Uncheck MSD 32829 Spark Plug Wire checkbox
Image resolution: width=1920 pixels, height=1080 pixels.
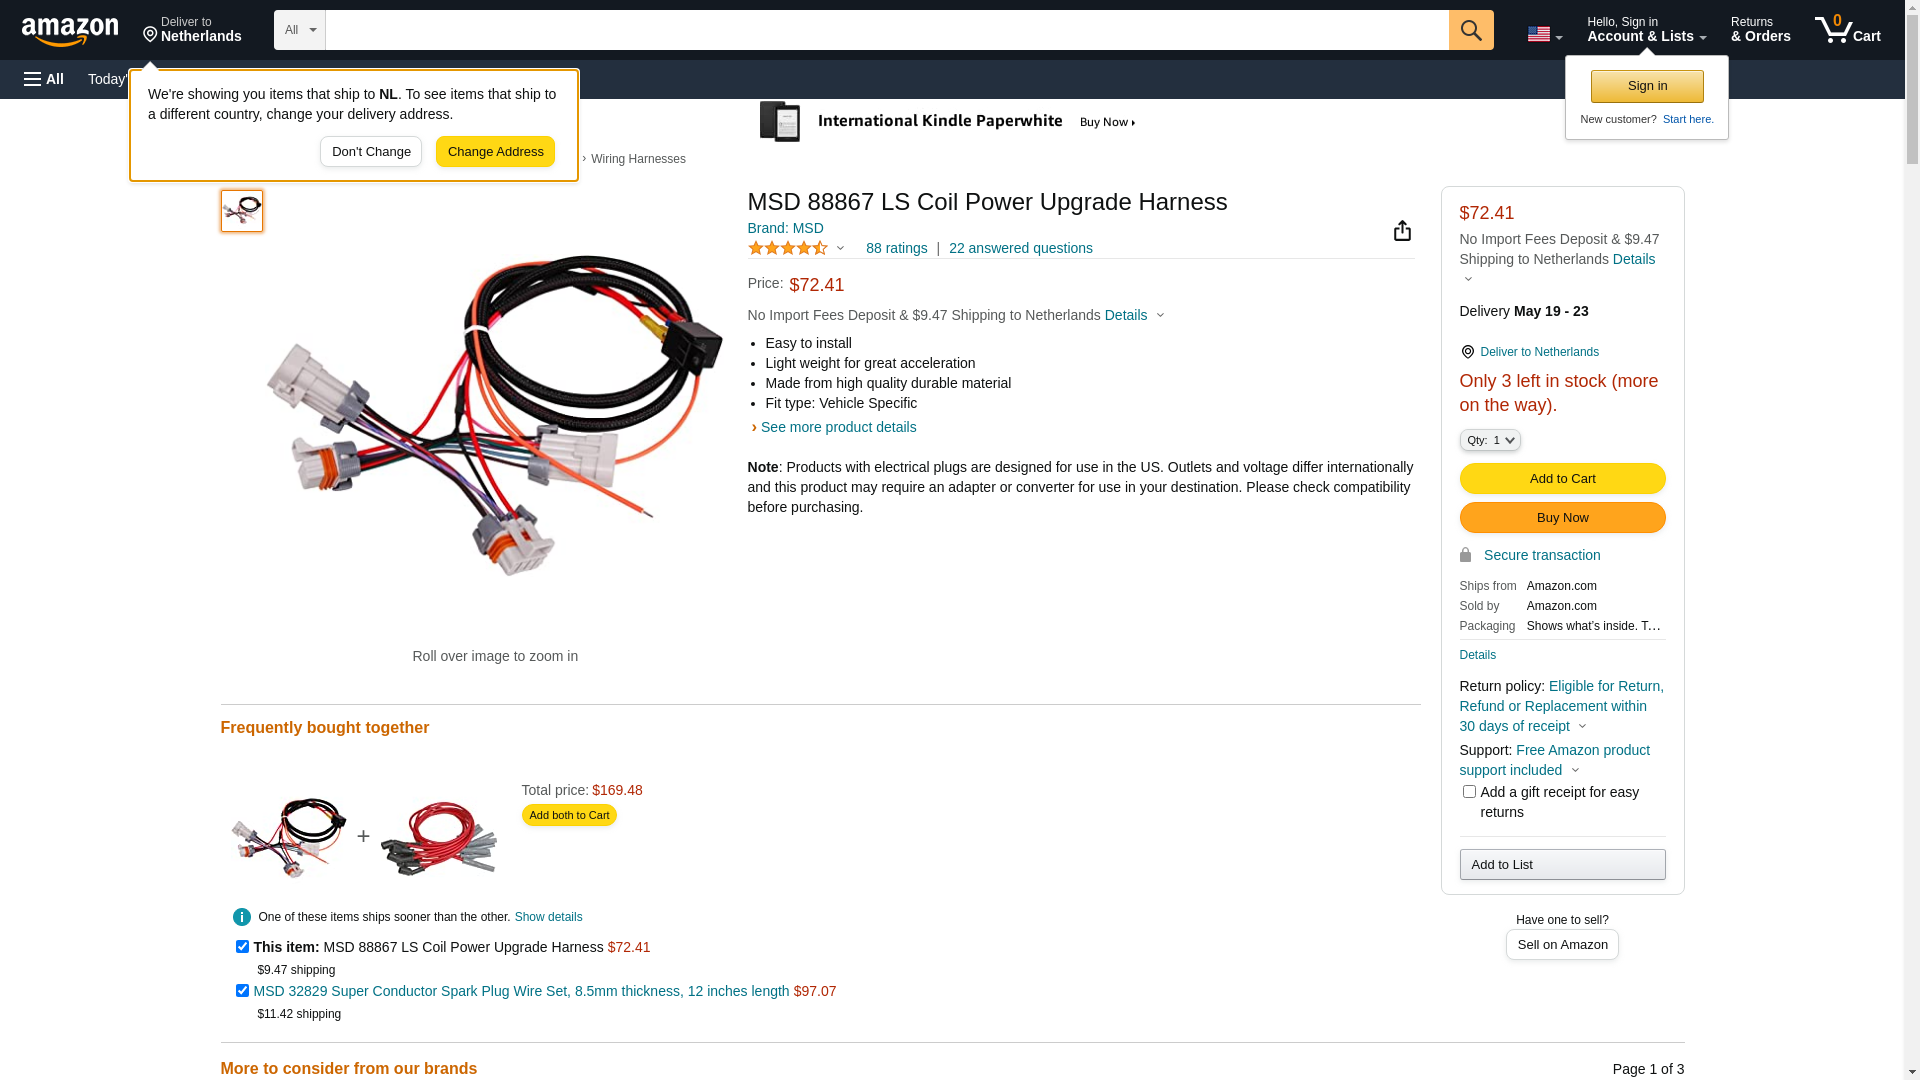click(x=242, y=990)
